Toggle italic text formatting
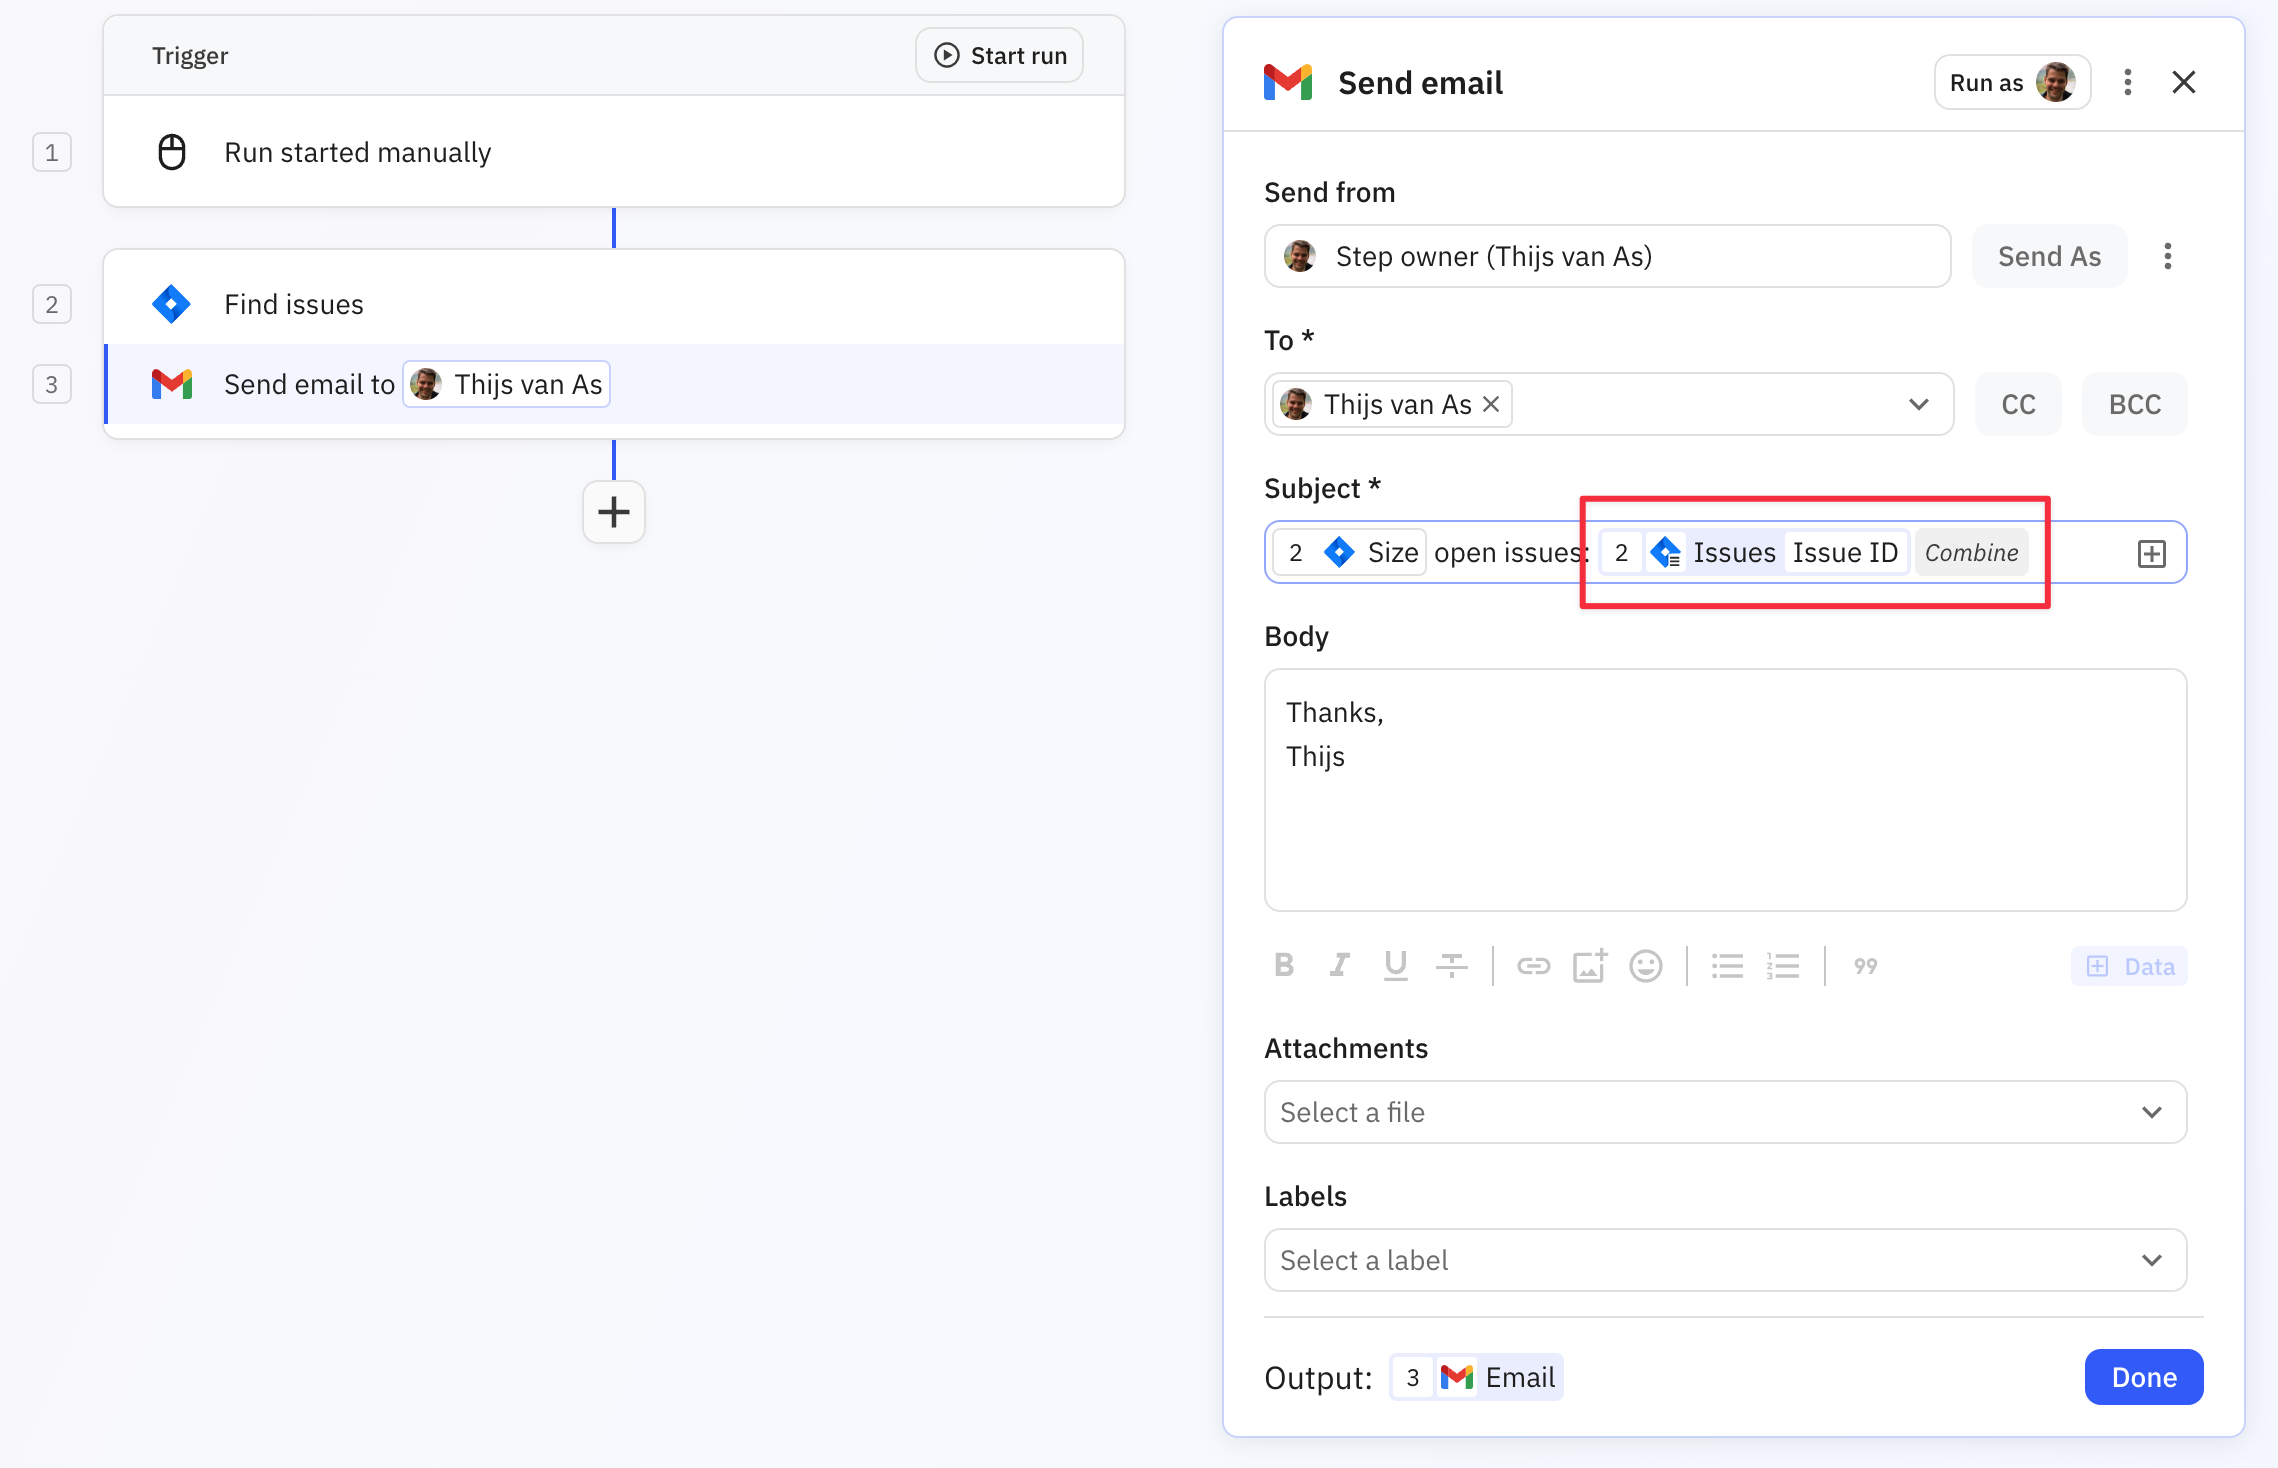This screenshot has width=2278, height=1468. pyautogui.click(x=1339, y=965)
